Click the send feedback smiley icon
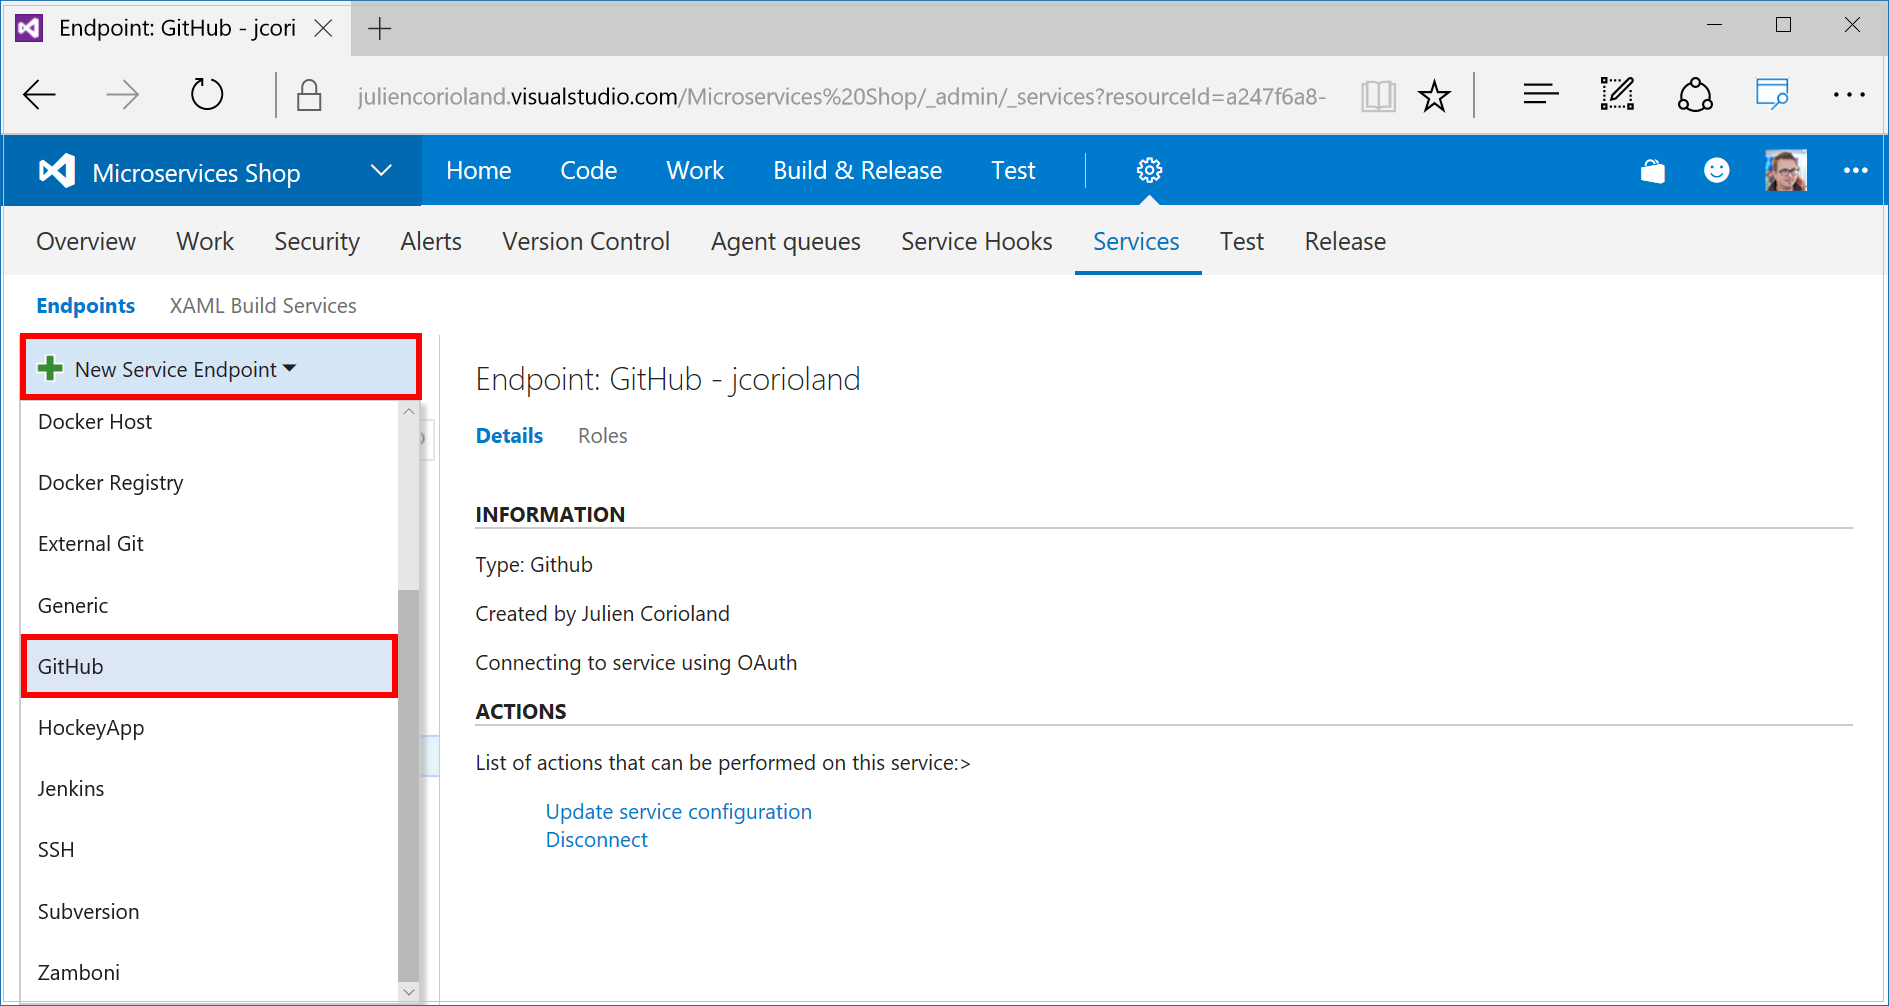 coord(1716,170)
